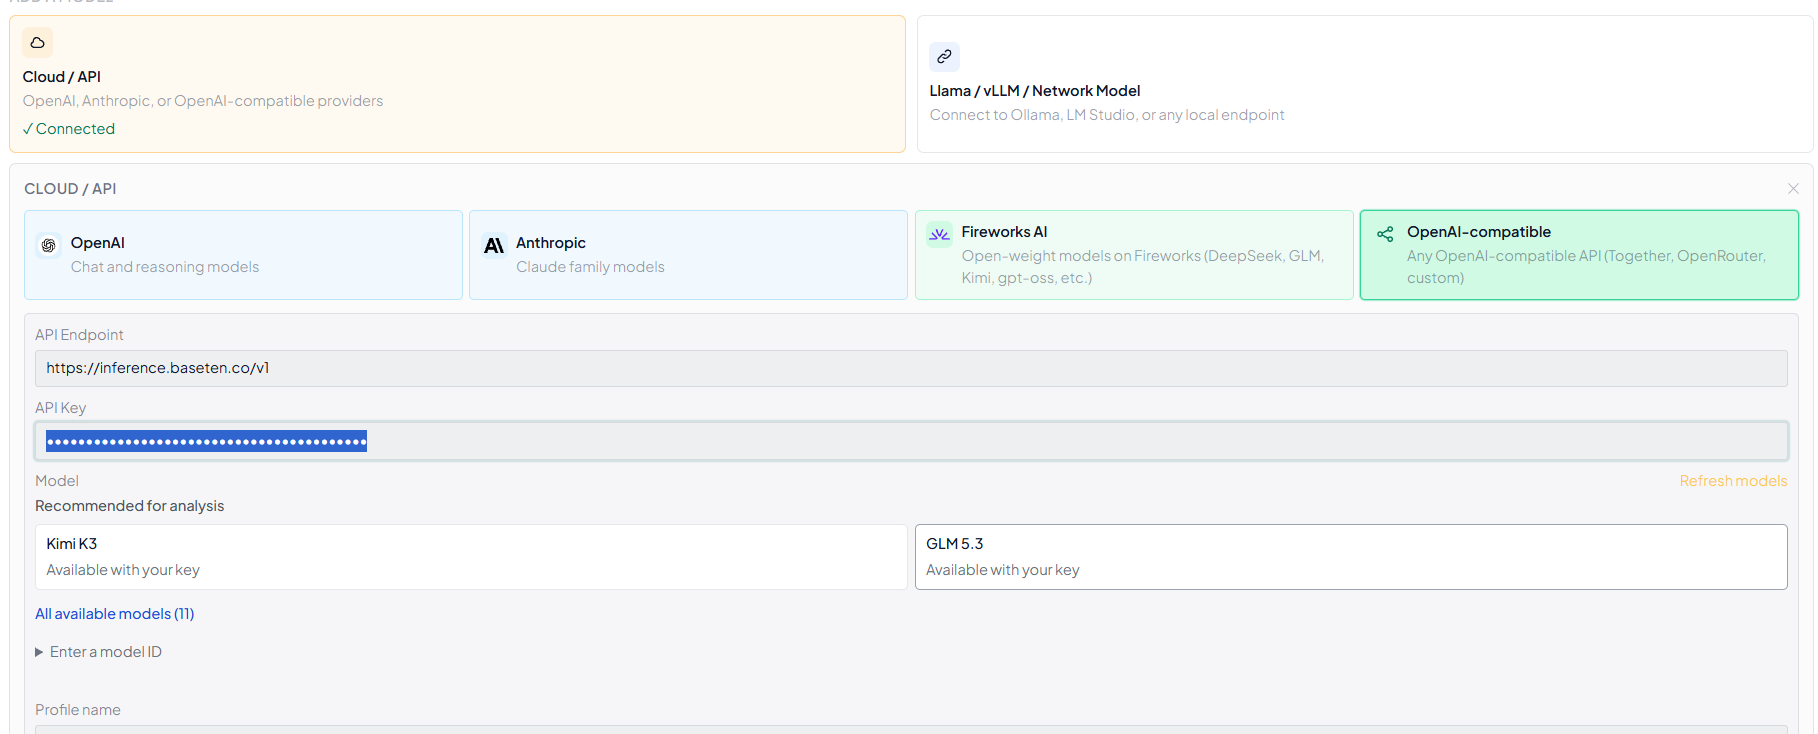Screen dimensions: 1818x734
Task: Pick the Fireworks AI provider tile
Action: (x=1134, y=255)
